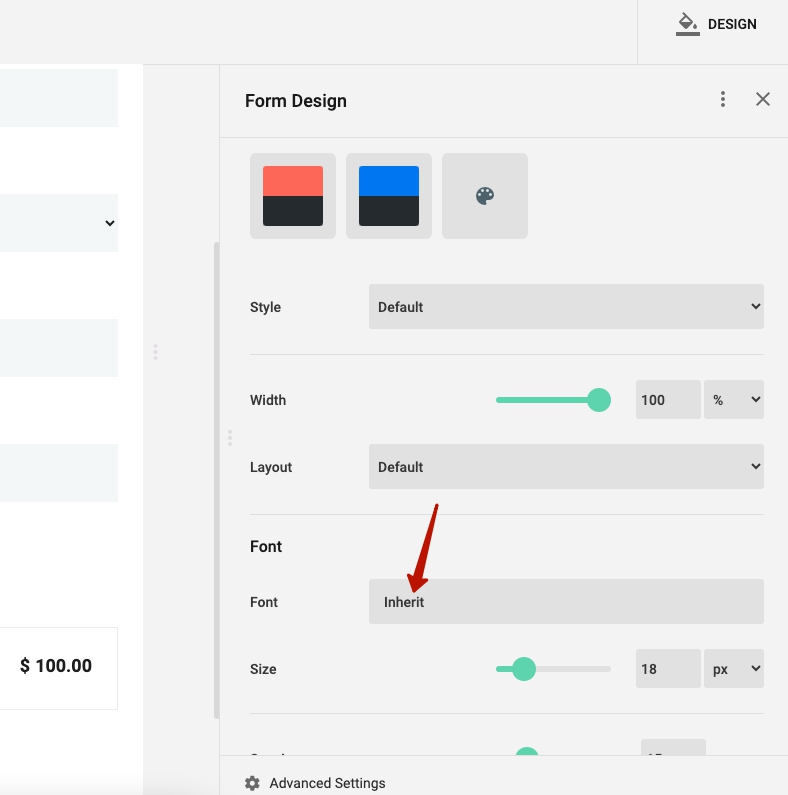Click the Width value field showing 100
The image size is (788, 795).
coord(668,400)
